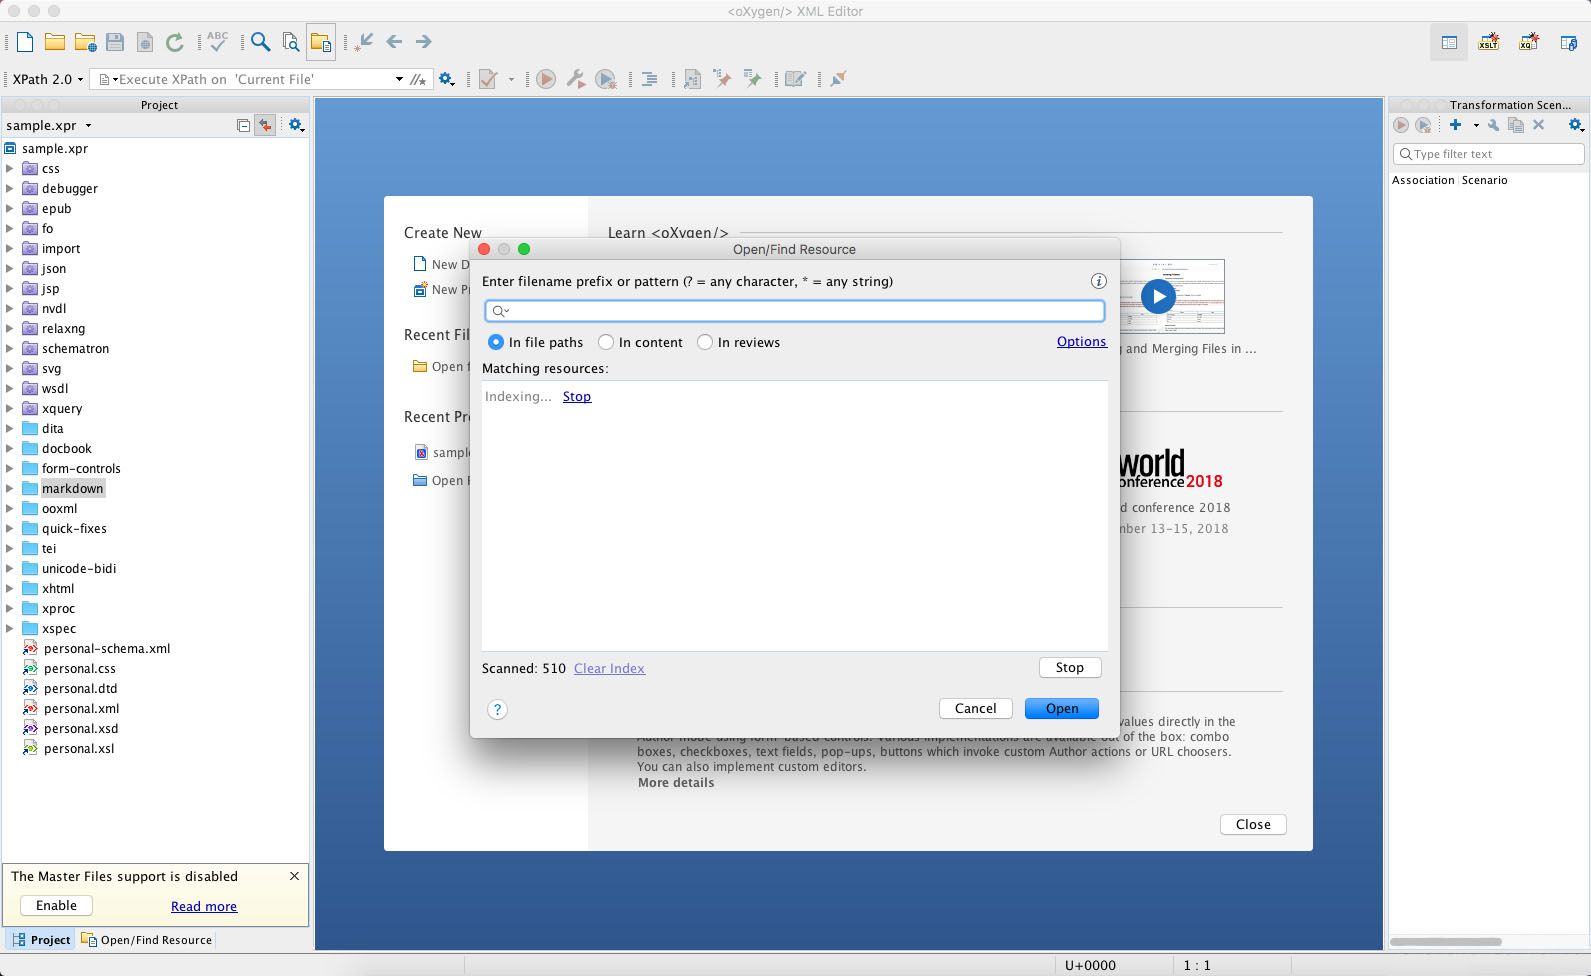
Task: Expand the css folder in Project tree
Action: [10, 168]
